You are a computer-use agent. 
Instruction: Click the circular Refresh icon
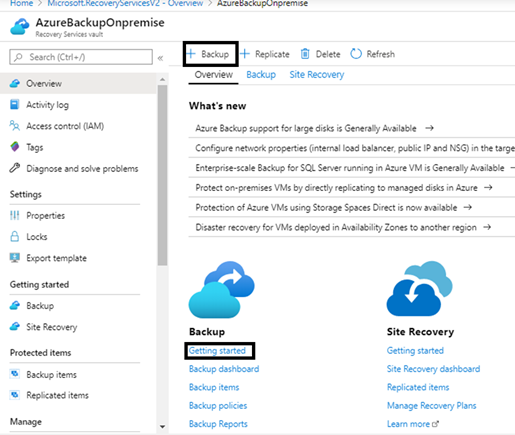[356, 54]
